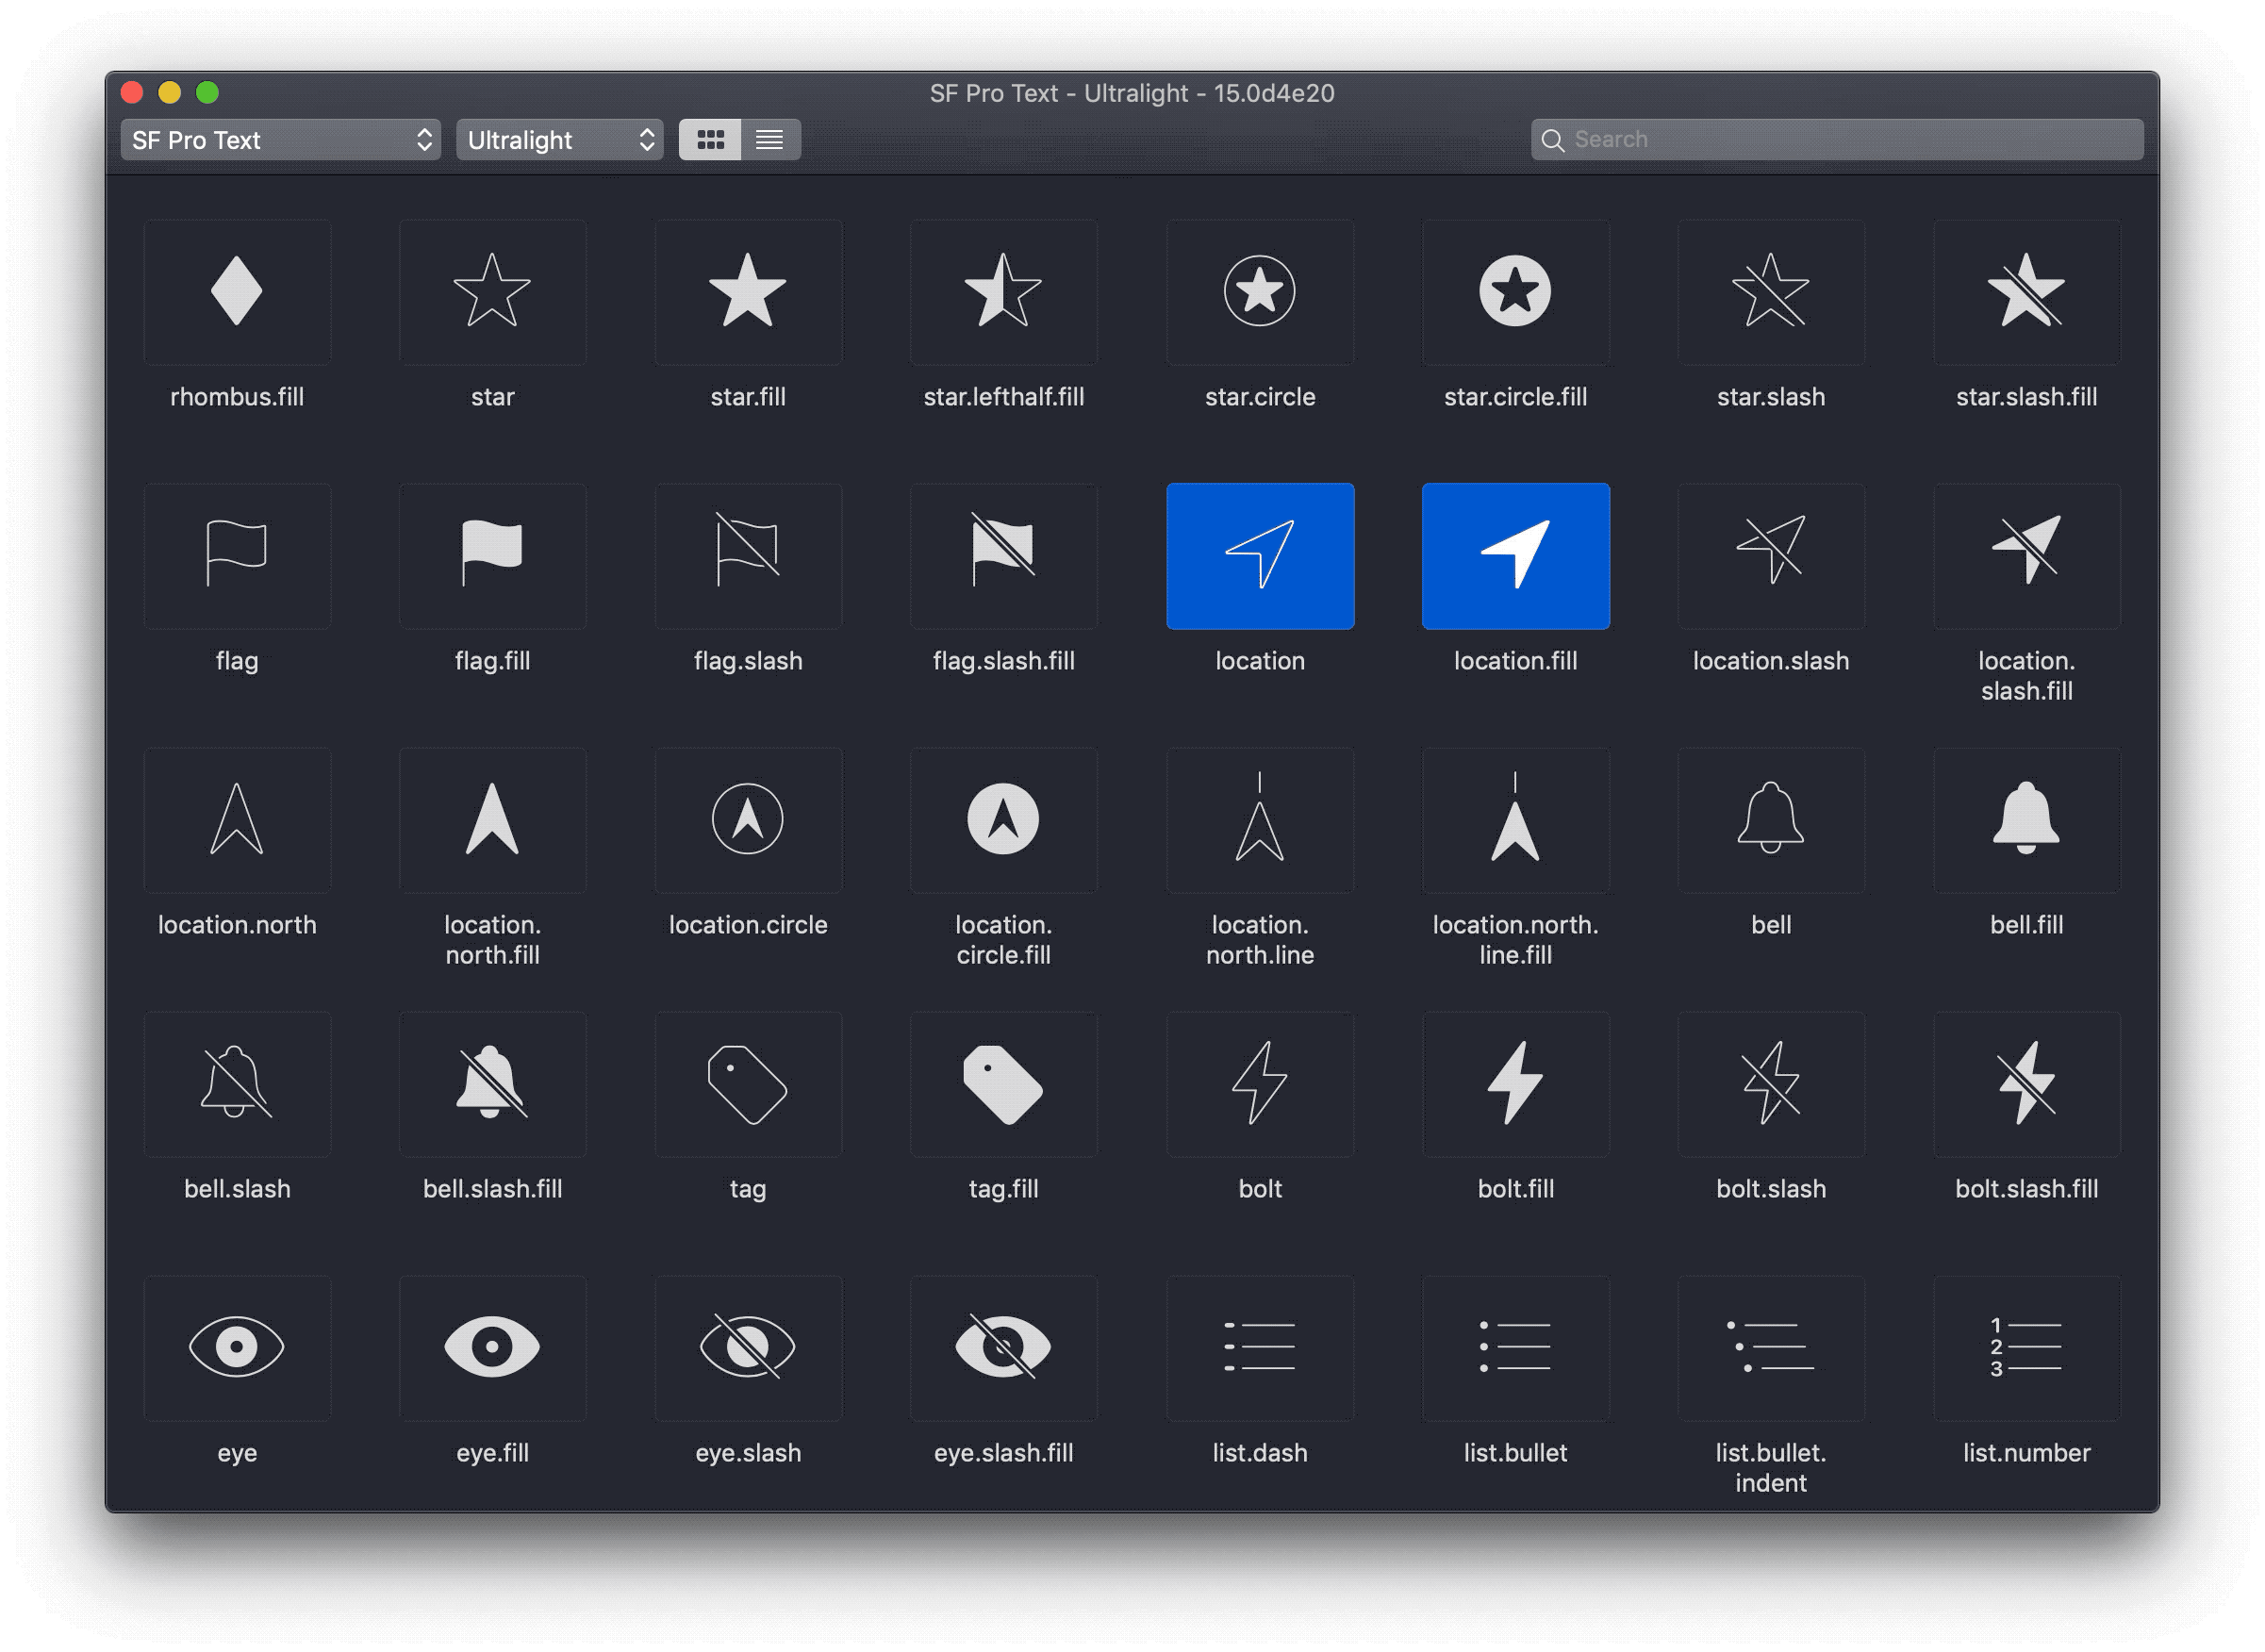Focus the Search field
Viewport: 2265px width, 1652px height.
[1837, 140]
